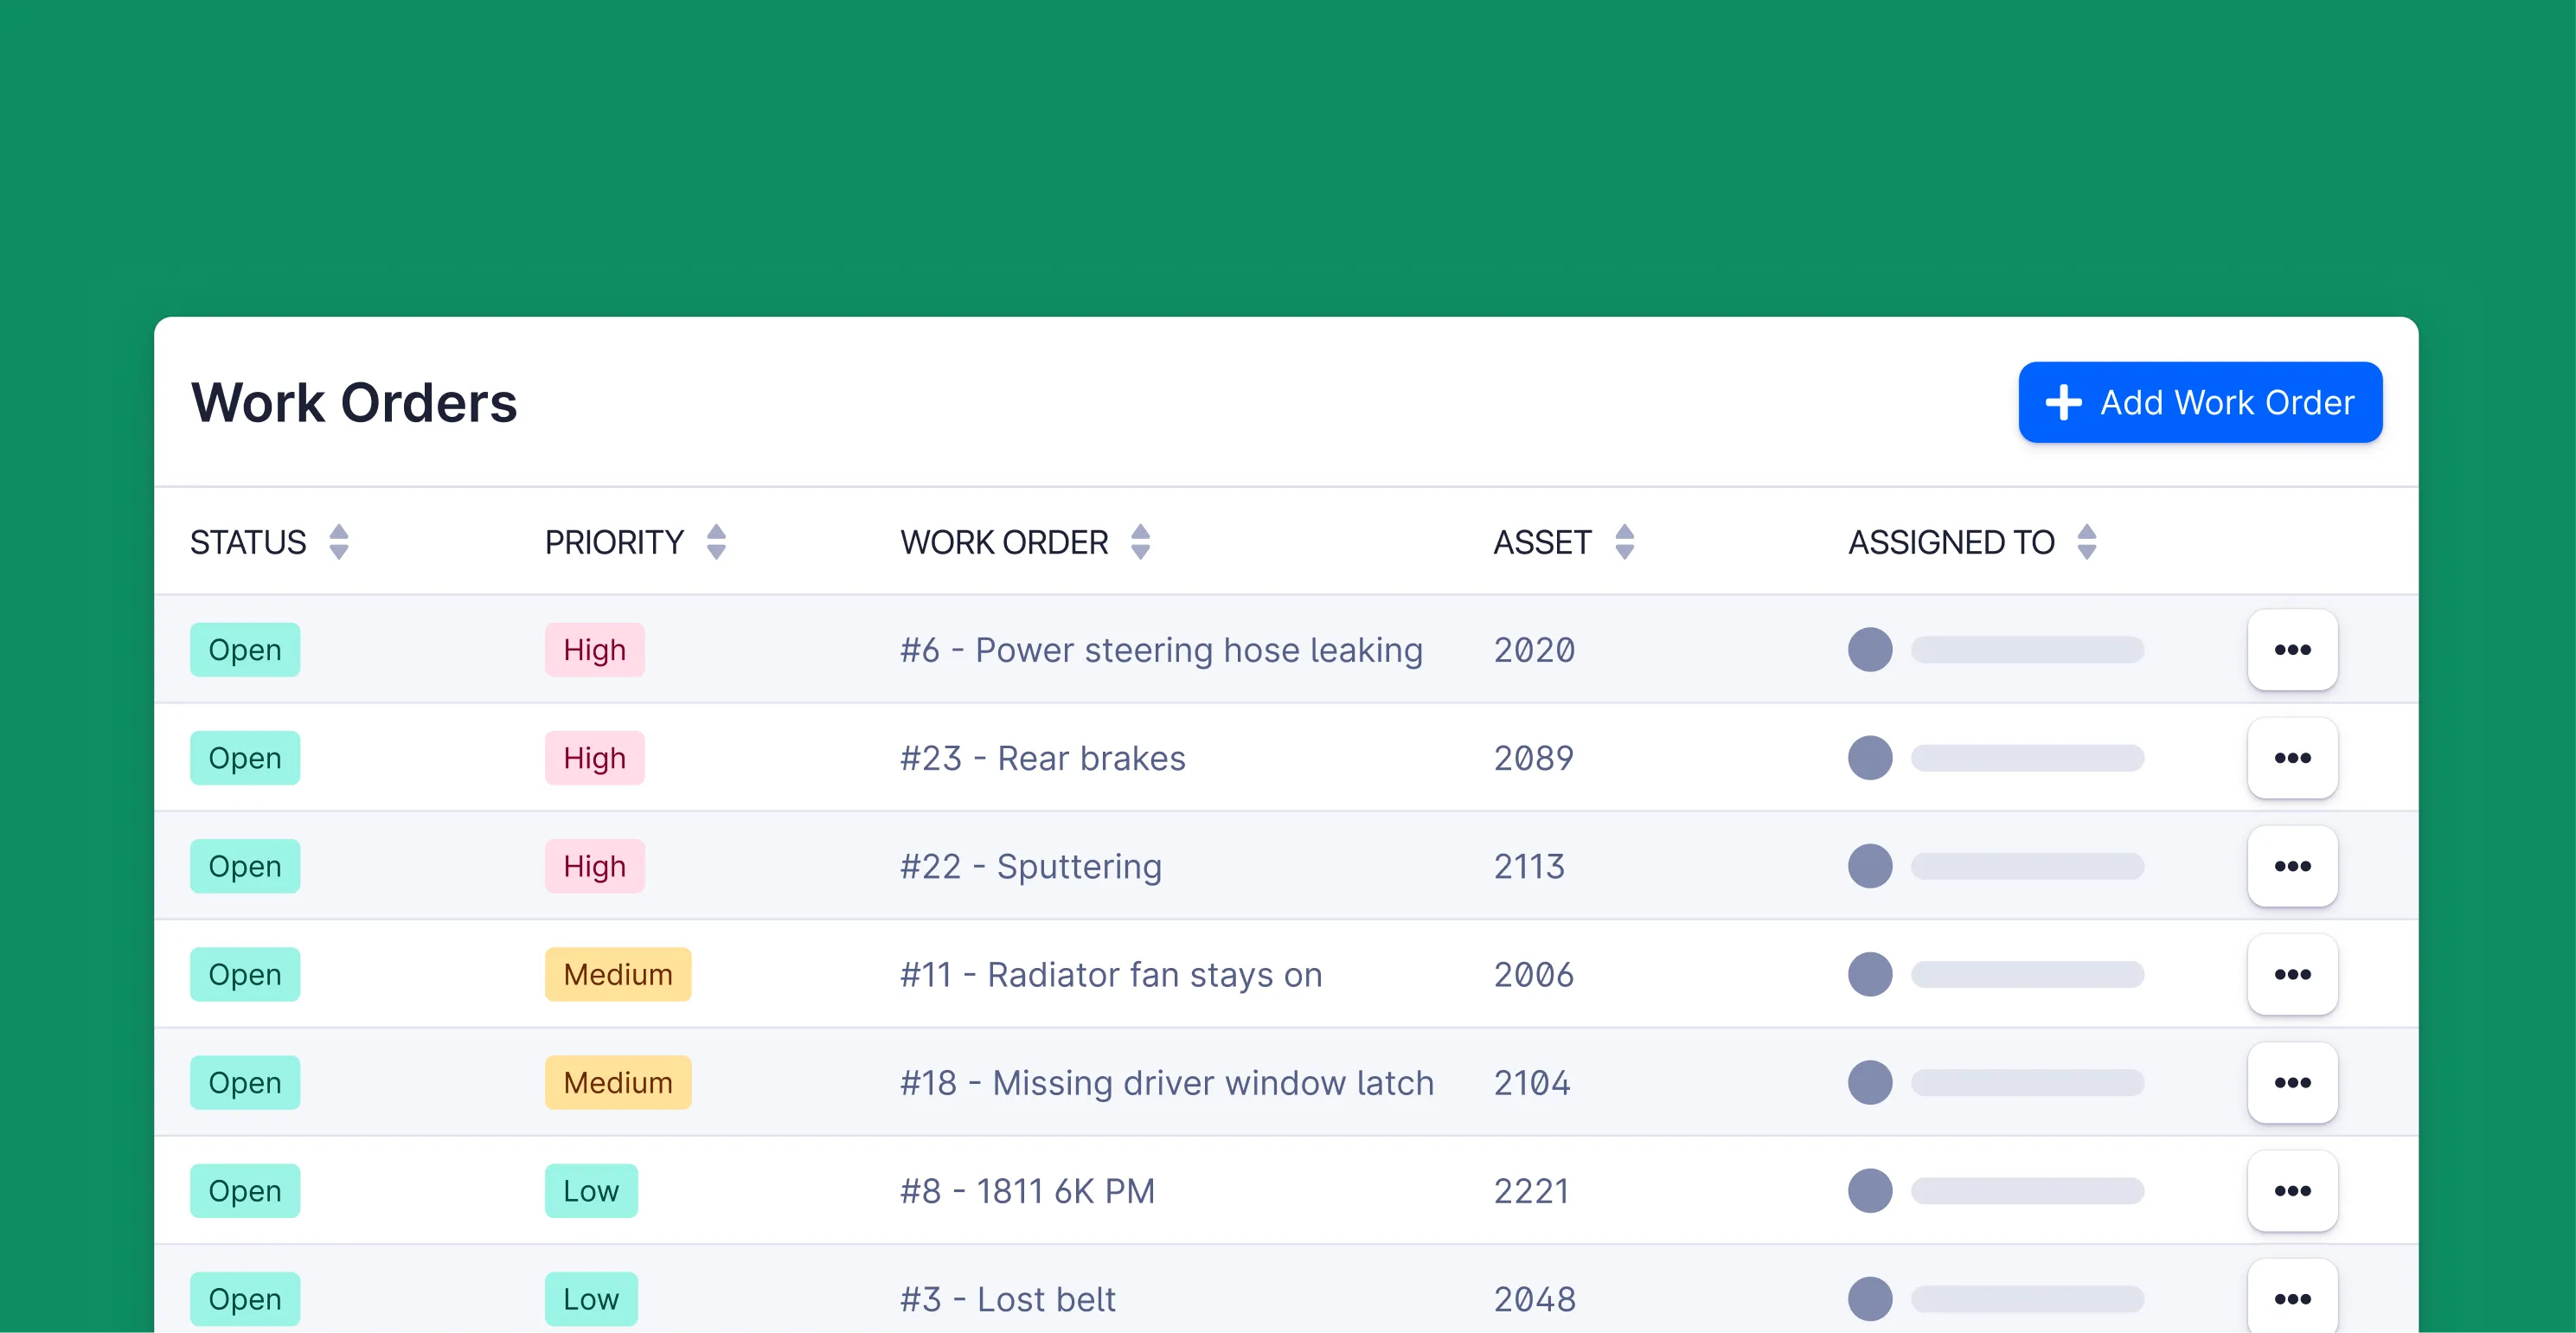The width and height of the screenshot is (2576, 1333).
Task: Click ellipsis button on Sputtering row
Action: coord(2291,866)
